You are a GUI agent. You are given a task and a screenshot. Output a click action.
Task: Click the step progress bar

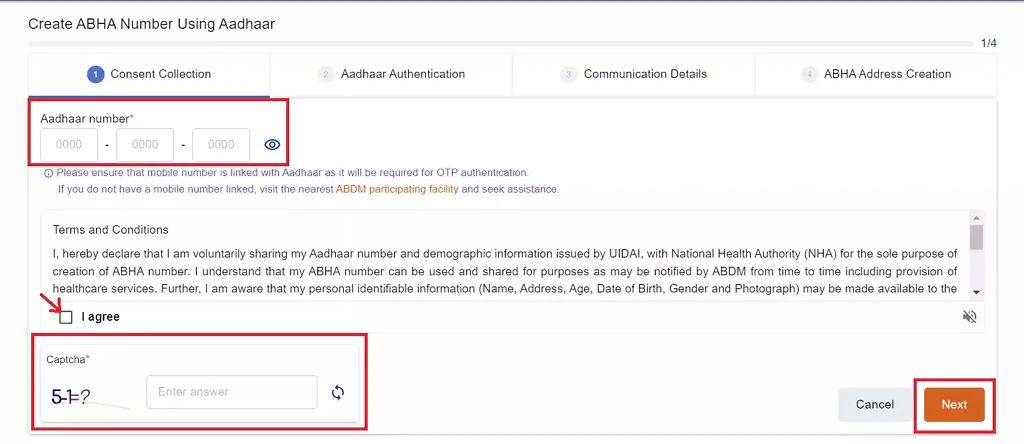501,44
